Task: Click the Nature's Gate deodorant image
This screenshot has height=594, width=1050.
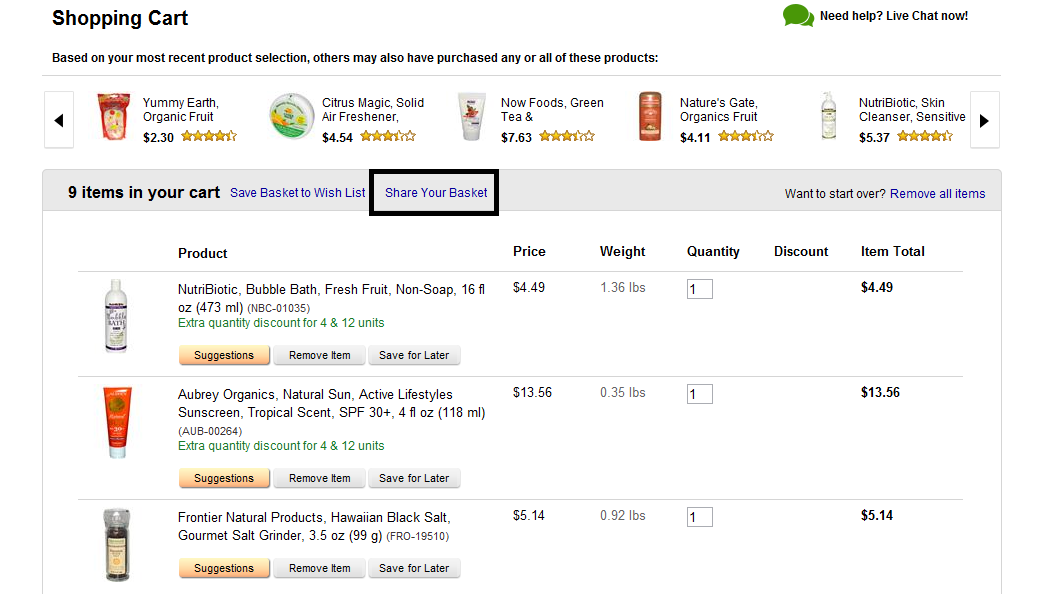Action: (x=650, y=118)
